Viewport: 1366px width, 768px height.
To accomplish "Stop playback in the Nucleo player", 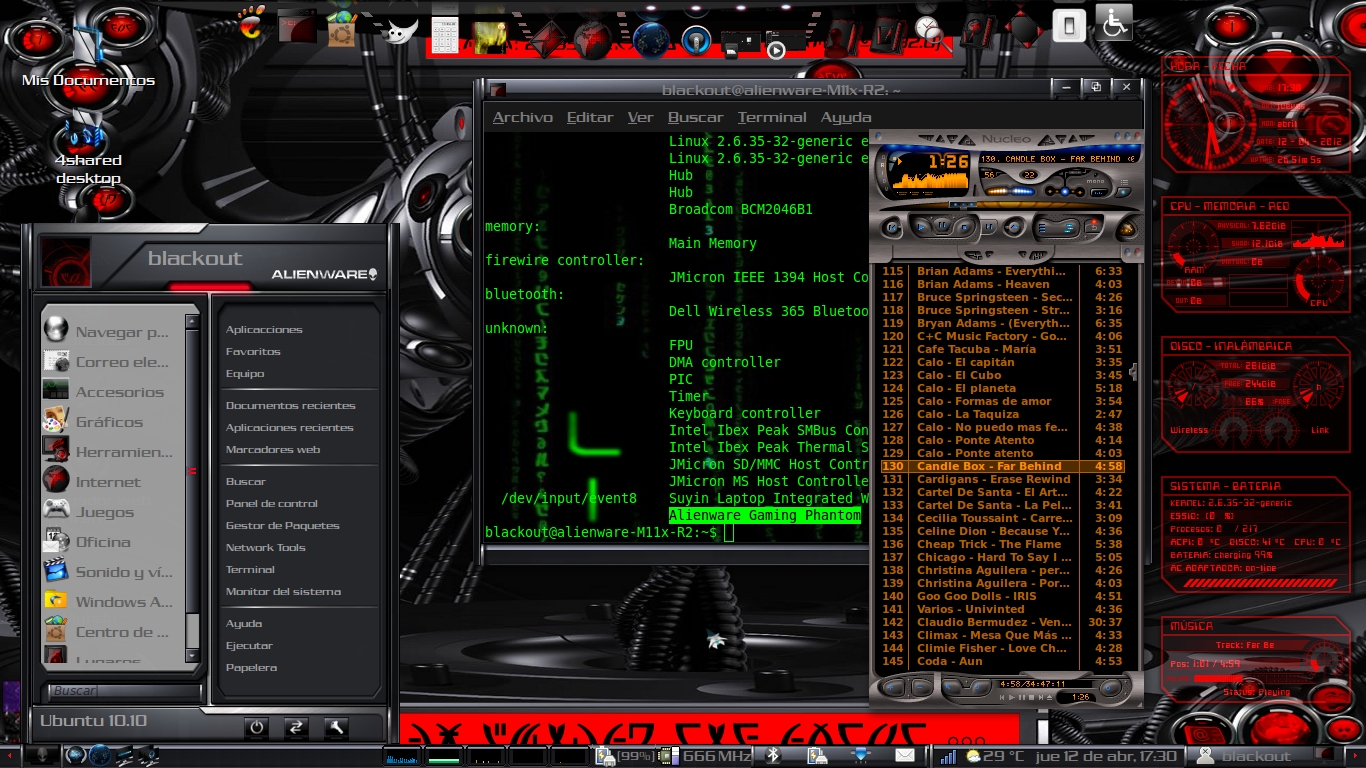I will tap(964, 227).
